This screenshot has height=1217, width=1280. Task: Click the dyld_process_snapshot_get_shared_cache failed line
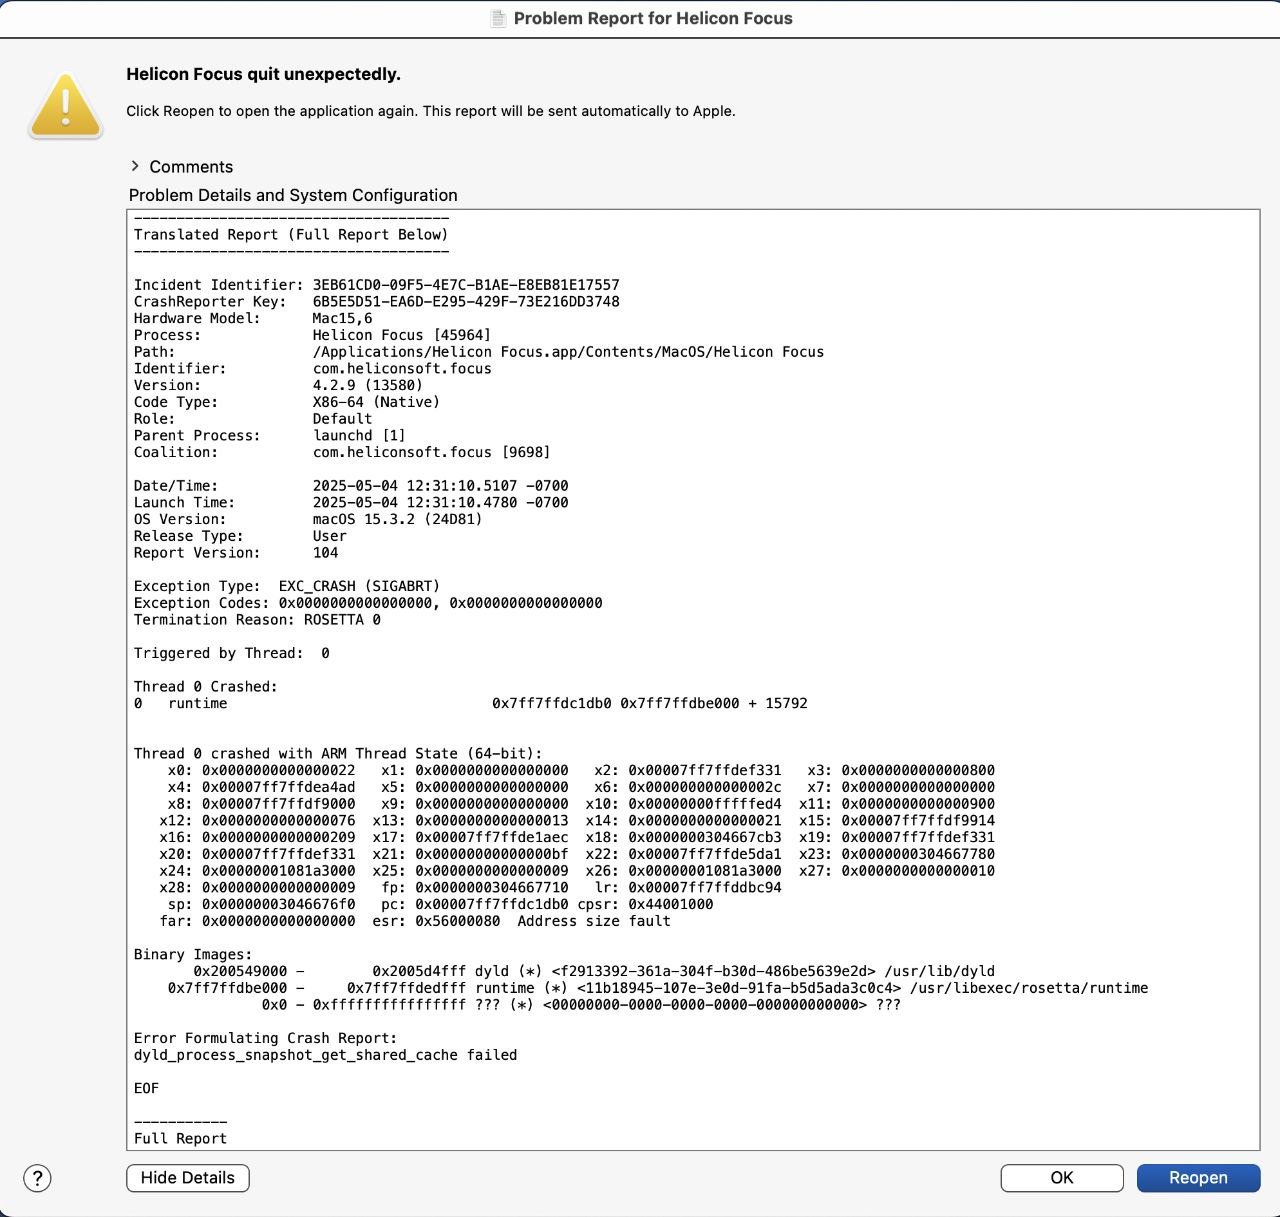tap(326, 1055)
